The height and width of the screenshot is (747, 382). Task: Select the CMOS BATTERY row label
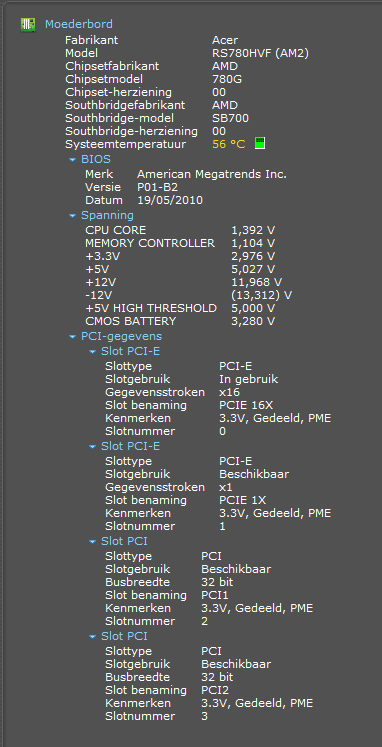pyautogui.click(x=131, y=321)
